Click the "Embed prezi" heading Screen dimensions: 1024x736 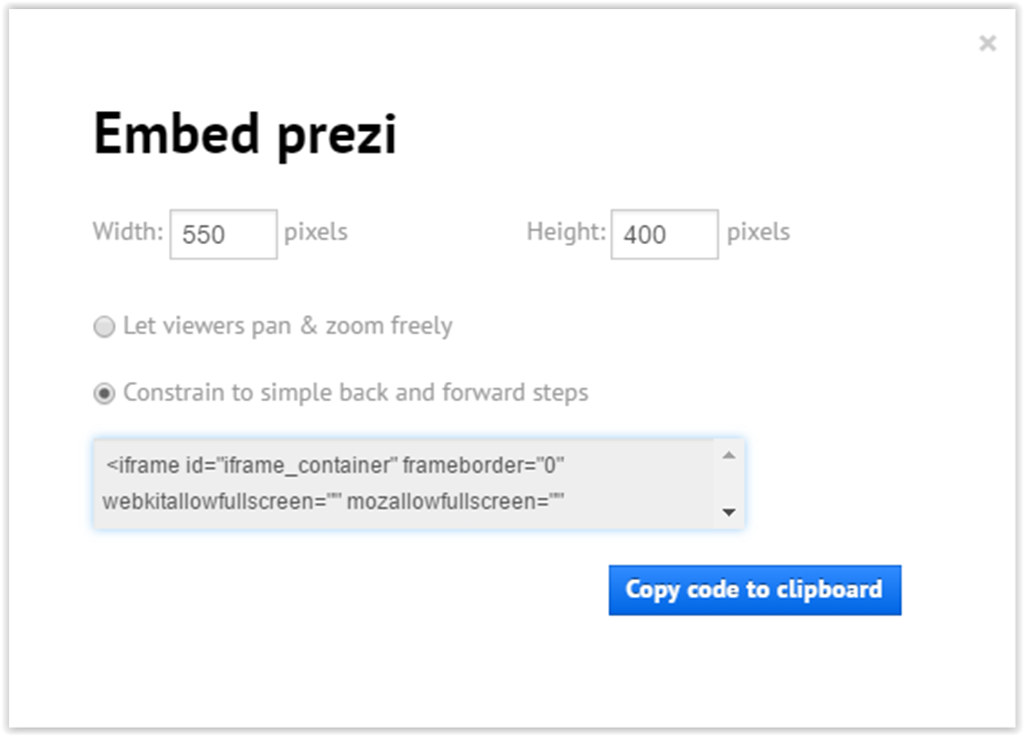point(245,134)
